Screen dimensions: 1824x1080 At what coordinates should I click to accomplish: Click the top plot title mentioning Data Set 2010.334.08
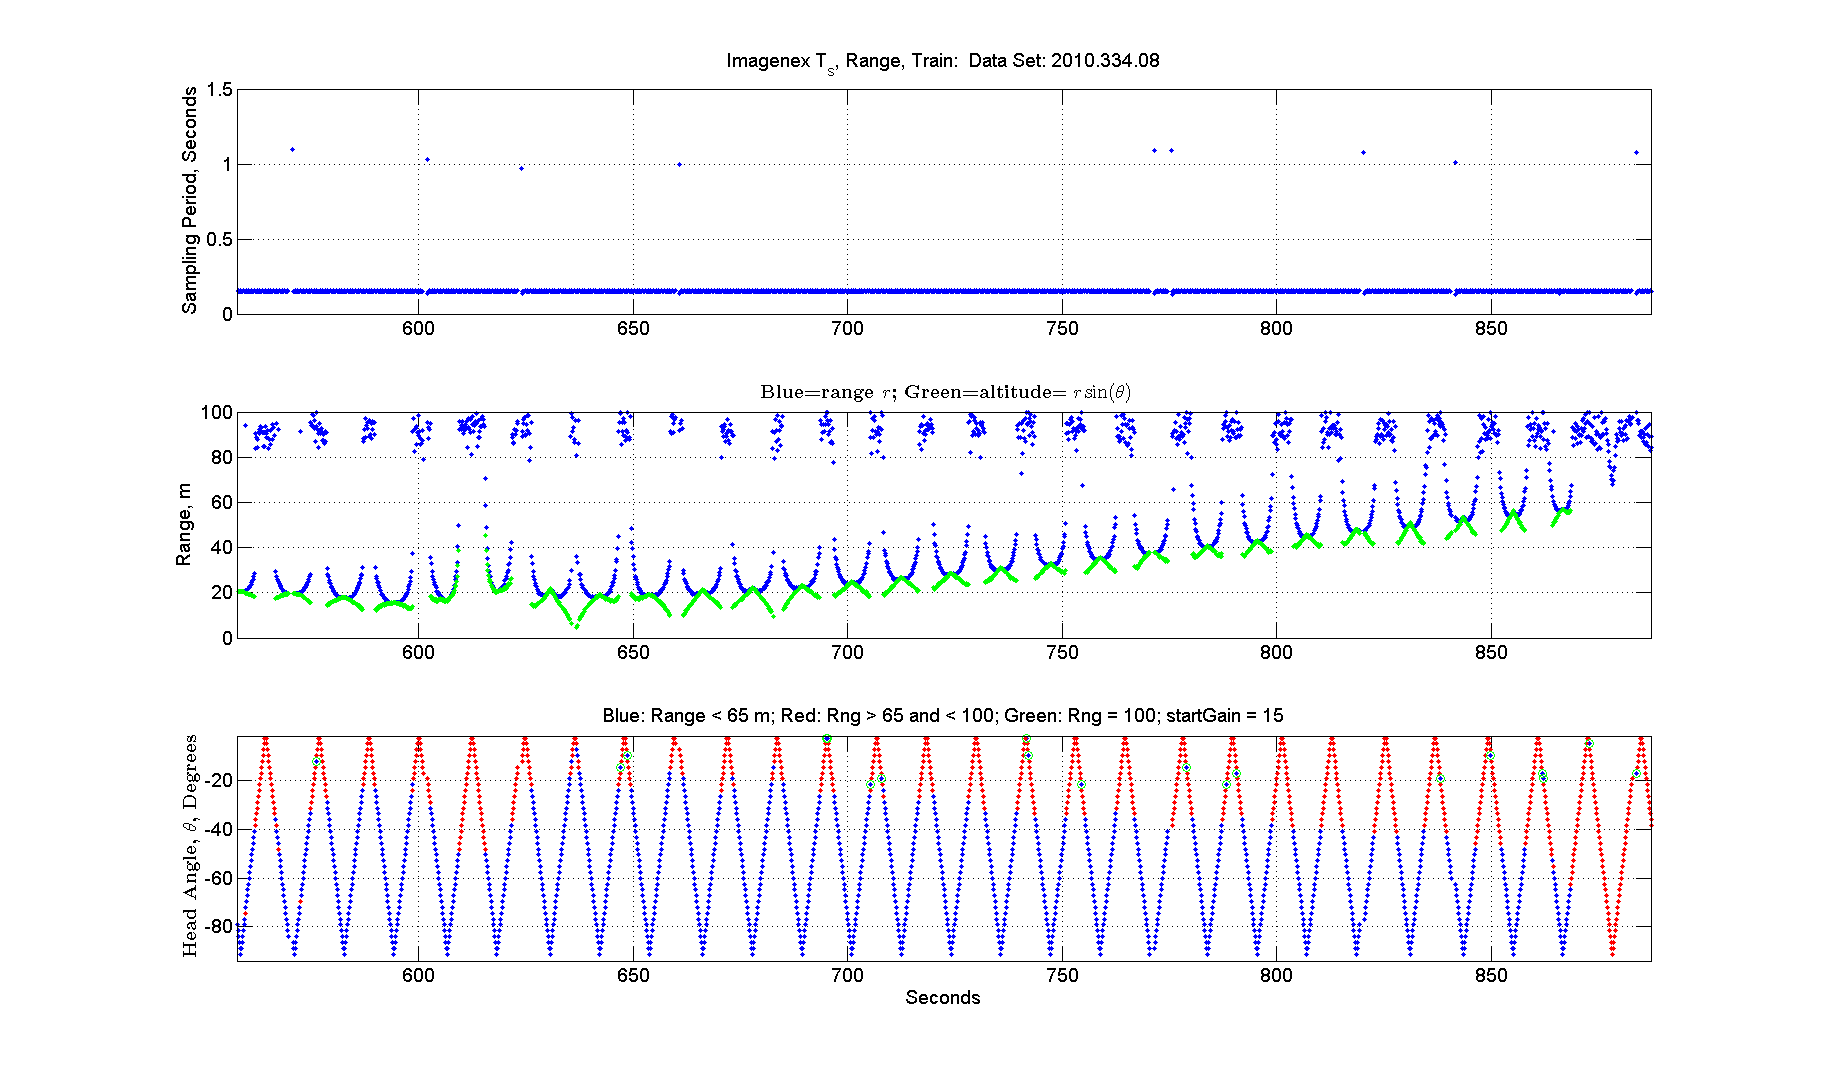tap(942, 61)
